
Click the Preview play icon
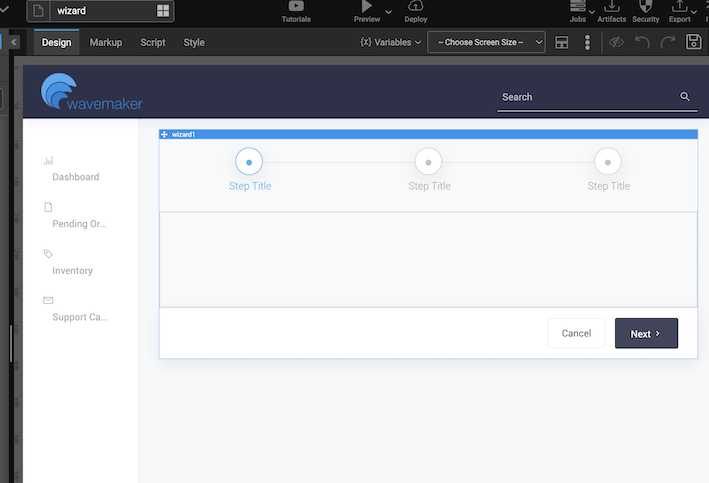pos(366,7)
